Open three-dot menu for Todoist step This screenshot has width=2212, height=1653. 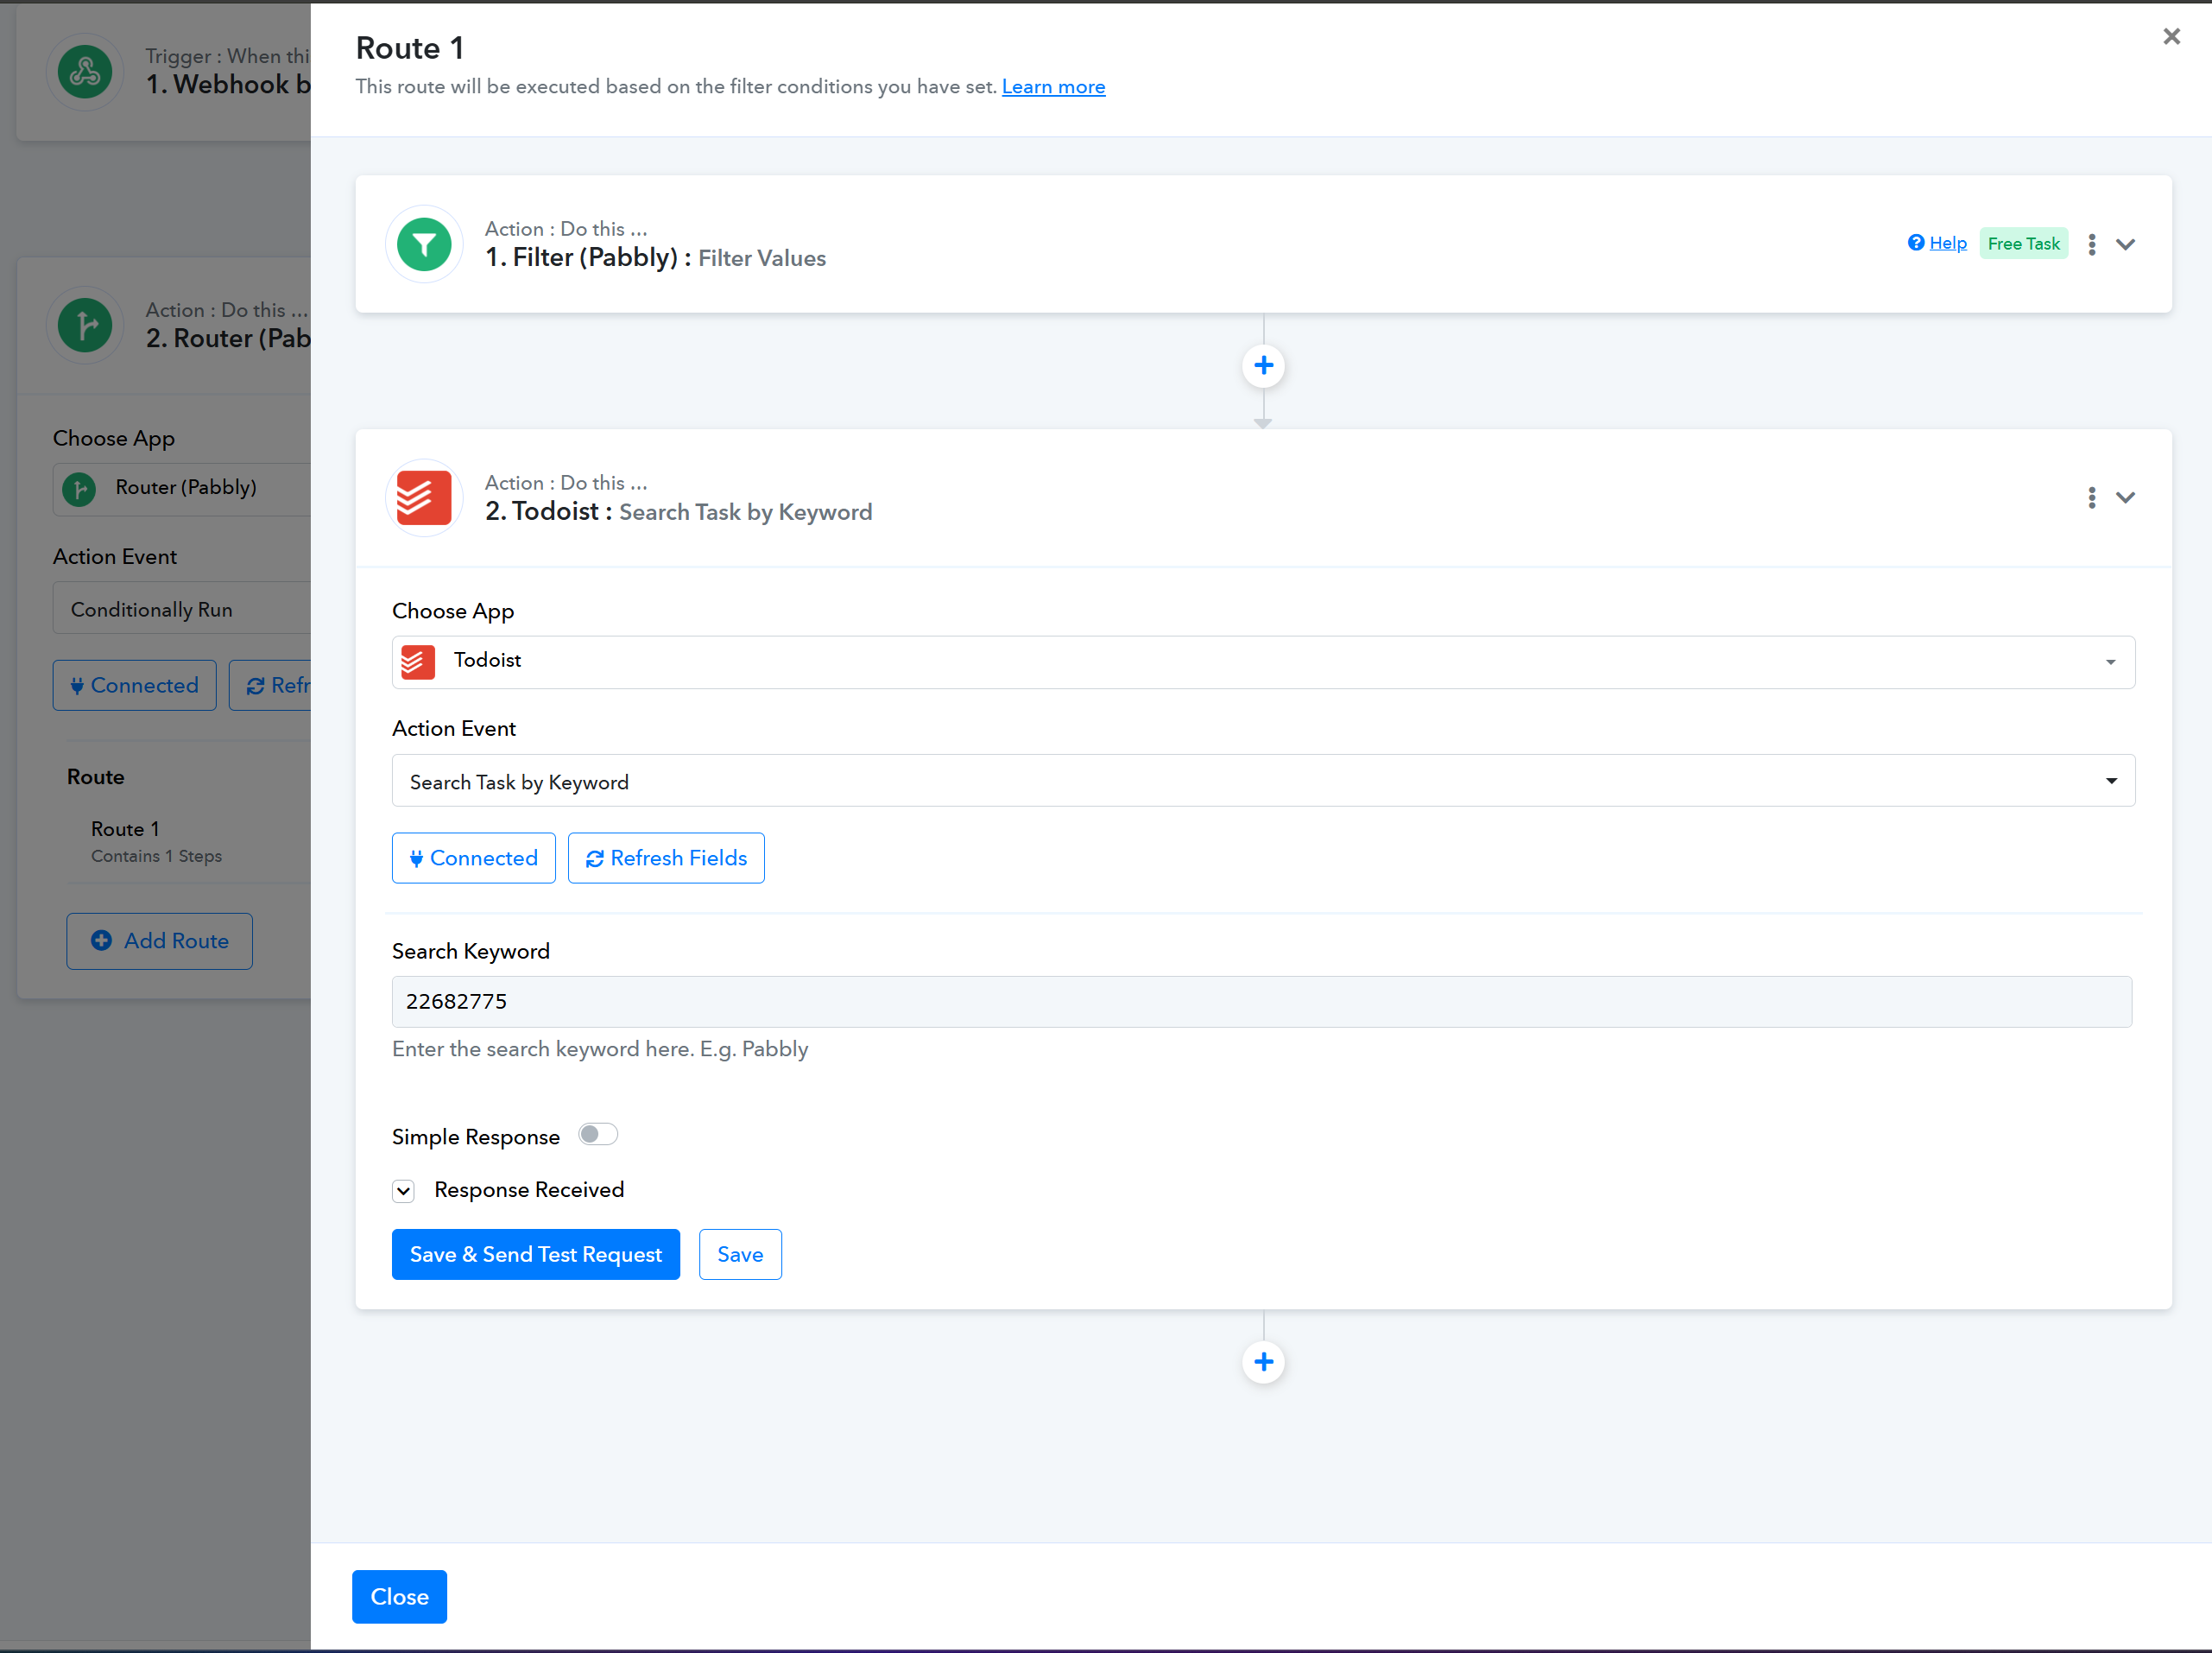(2091, 498)
